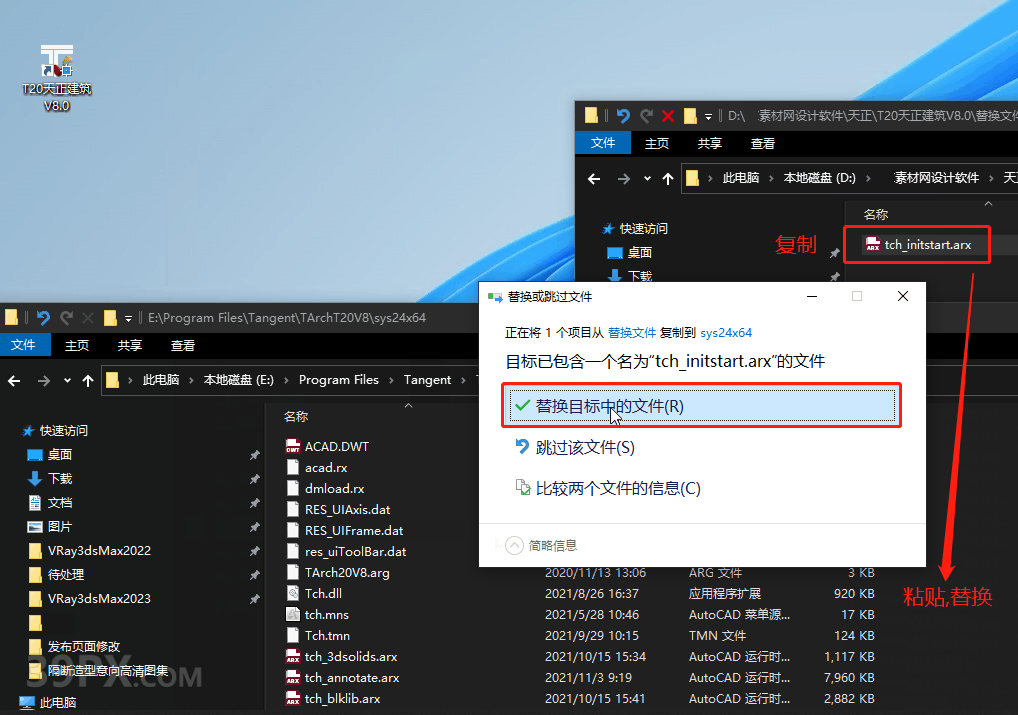The height and width of the screenshot is (715, 1018).
Task: Open 共享 tab in D: Explorer window
Action: [709, 144]
